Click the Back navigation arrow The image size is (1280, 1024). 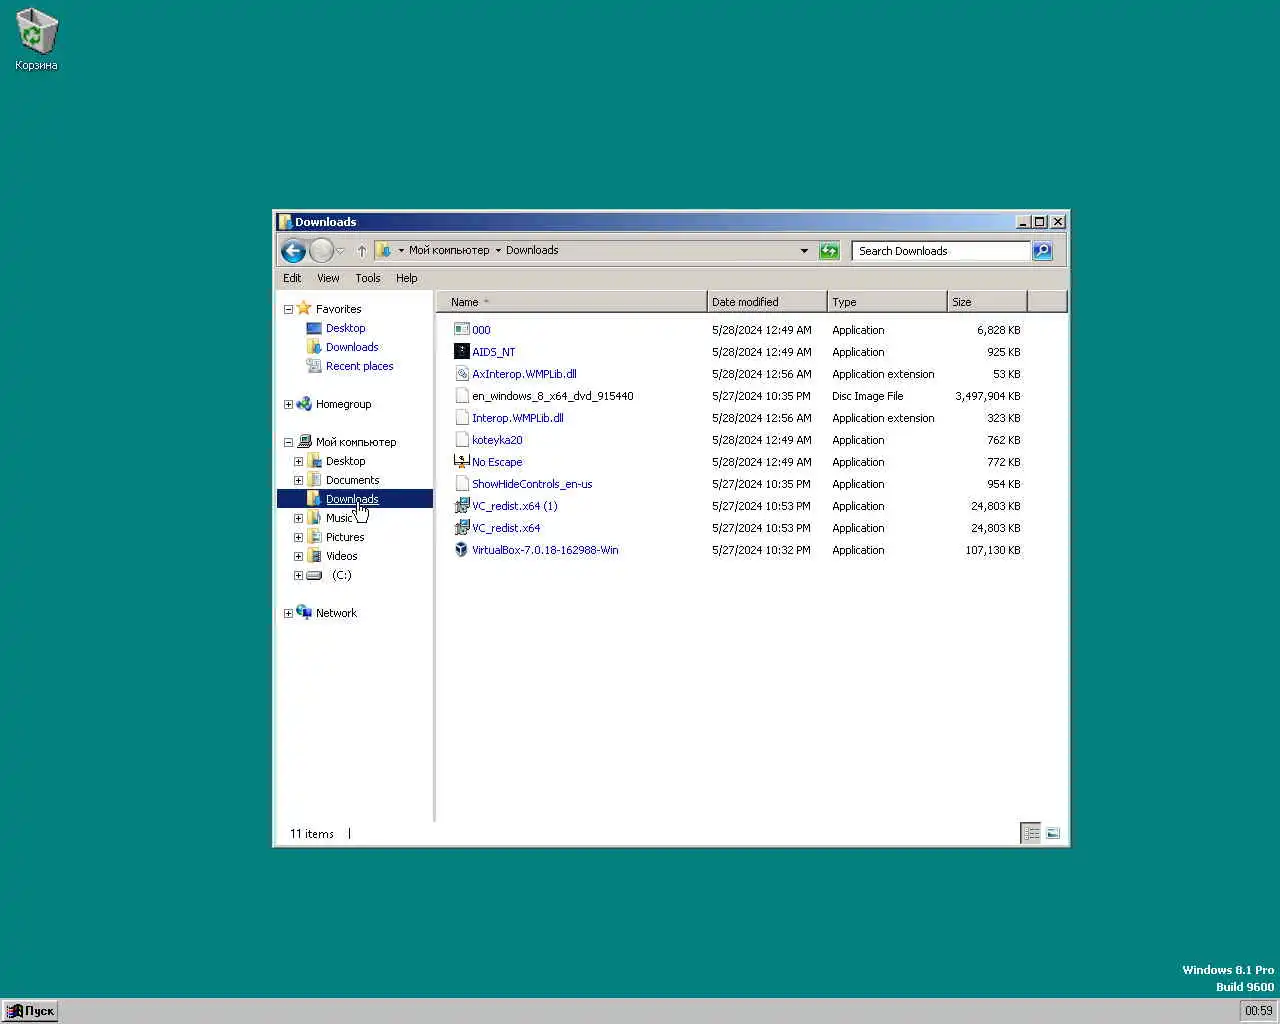coord(293,251)
